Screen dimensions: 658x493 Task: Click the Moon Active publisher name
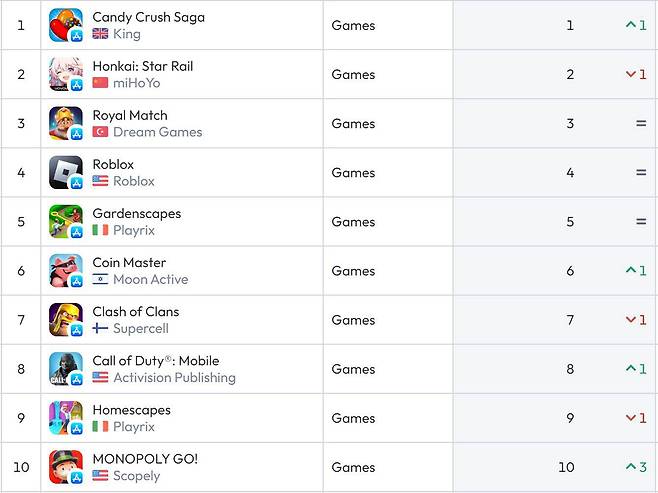click(150, 279)
